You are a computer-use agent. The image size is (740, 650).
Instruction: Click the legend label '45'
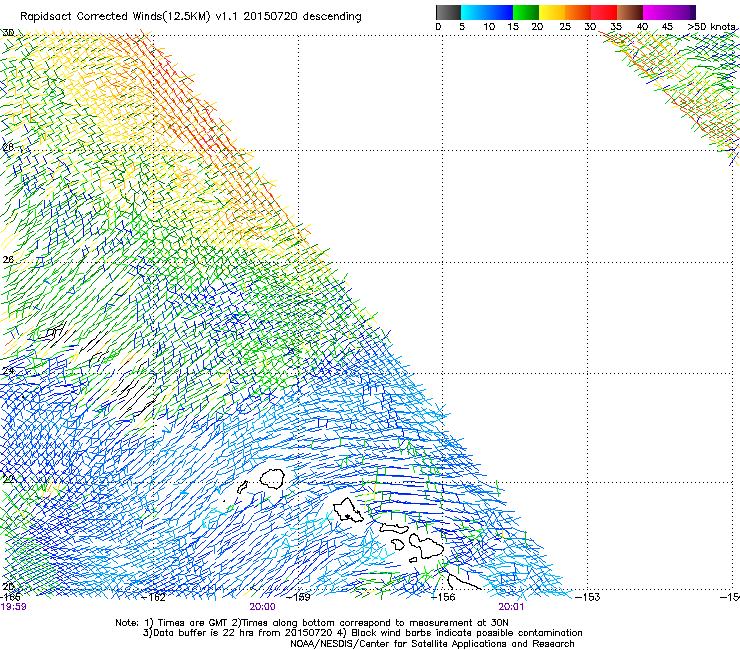[667, 27]
